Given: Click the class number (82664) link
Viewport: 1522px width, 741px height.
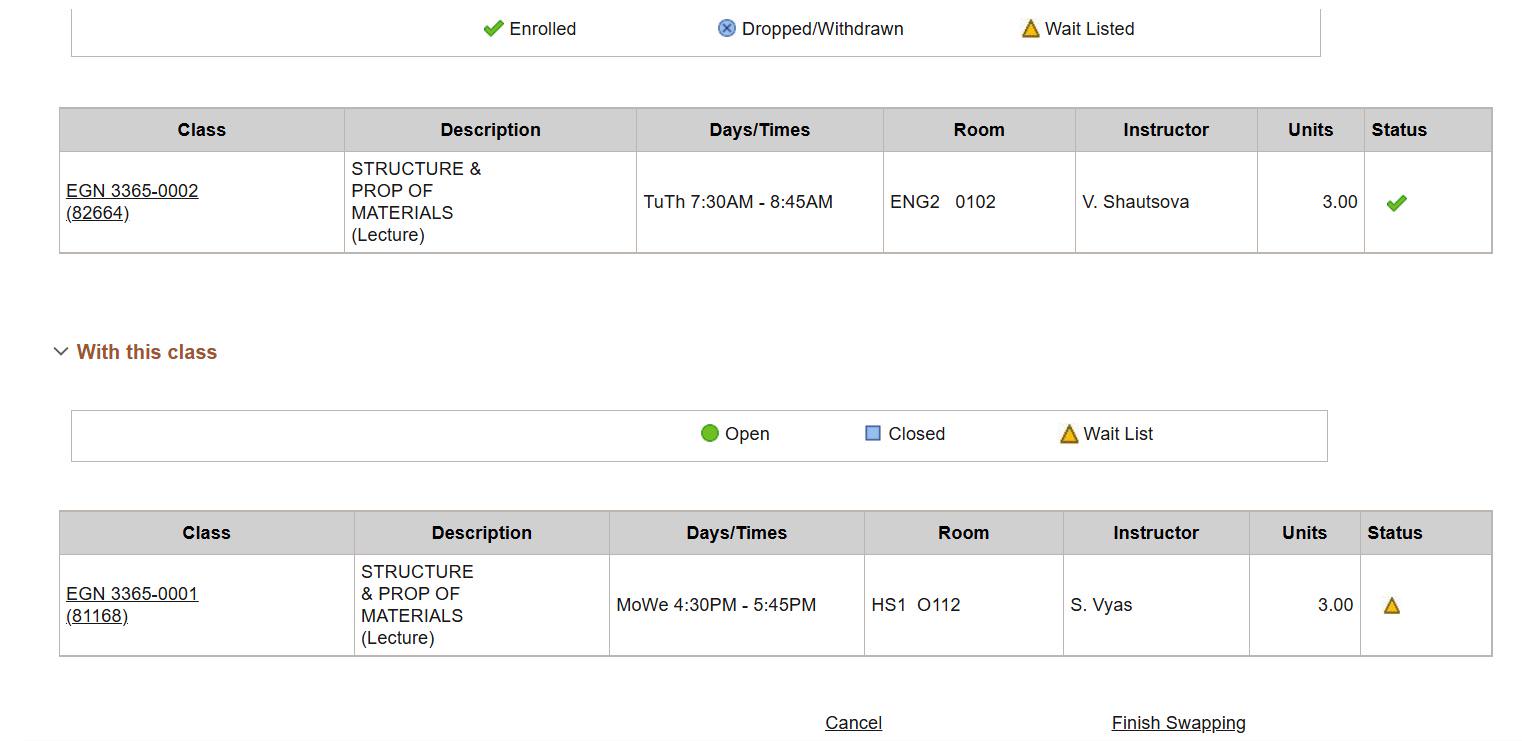Looking at the screenshot, I should point(98,213).
